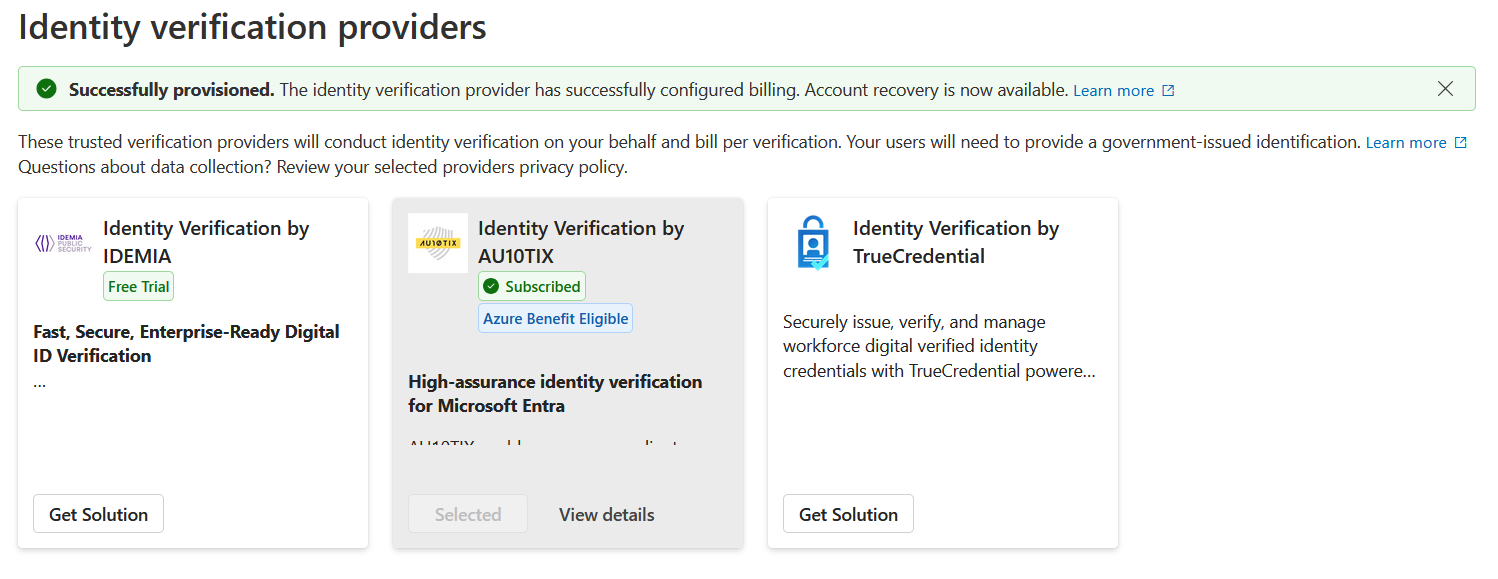
Task: Click the IDEMIA Public Security logo
Action: [63, 243]
